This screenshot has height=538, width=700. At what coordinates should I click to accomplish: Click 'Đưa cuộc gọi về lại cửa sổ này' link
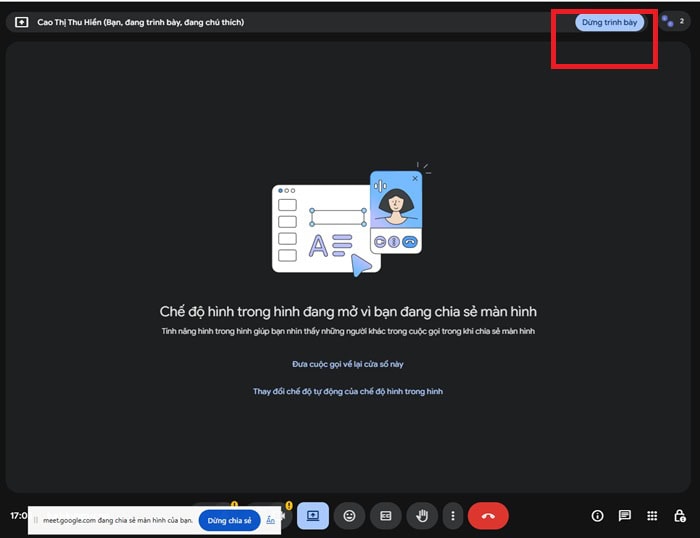coord(348,364)
